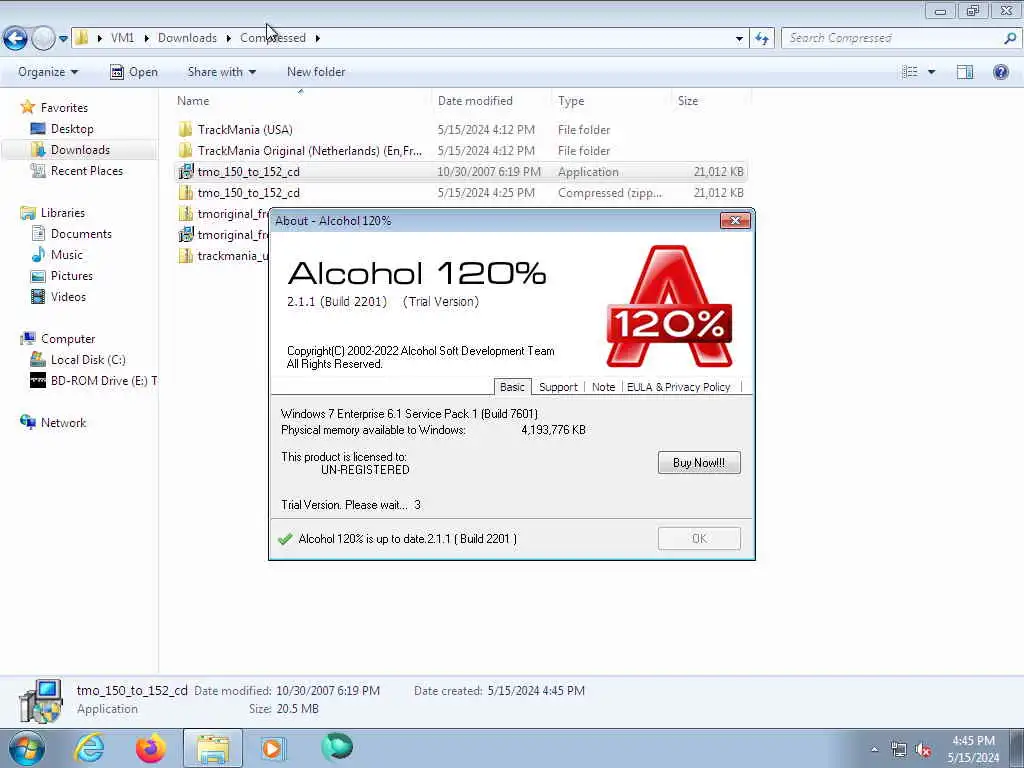Open the Music library
Viewport: 1024px width, 768px height.
[x=57, y=255]
